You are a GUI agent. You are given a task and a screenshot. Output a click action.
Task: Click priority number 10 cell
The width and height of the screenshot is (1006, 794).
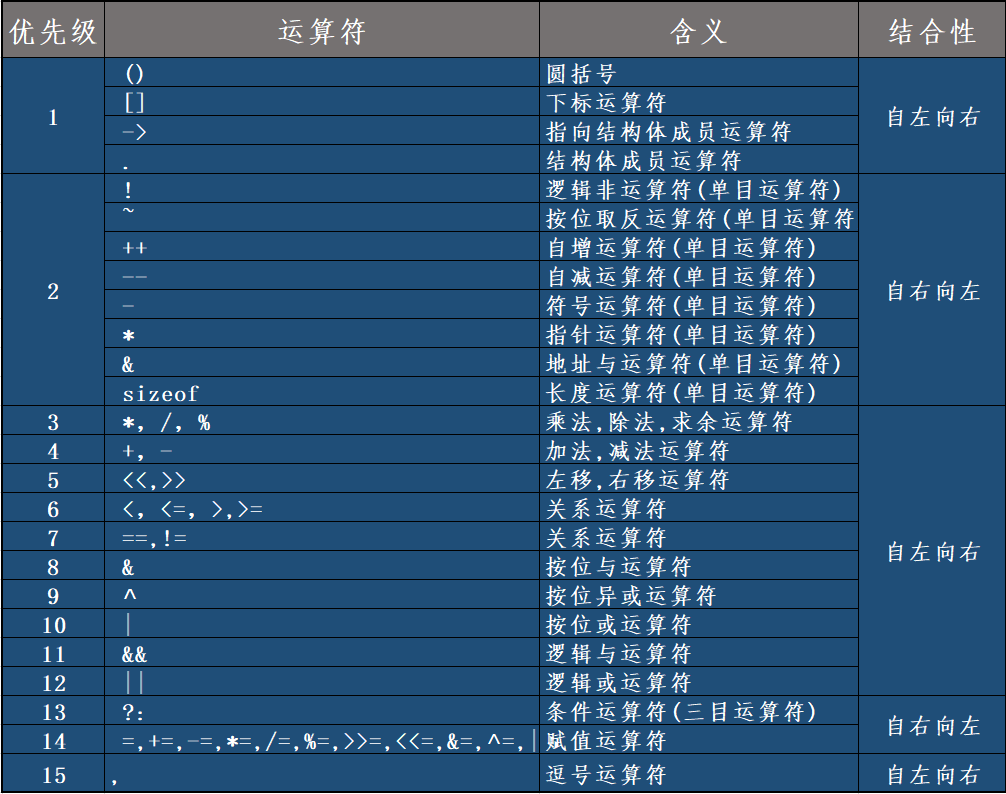[x=53, y=623]
